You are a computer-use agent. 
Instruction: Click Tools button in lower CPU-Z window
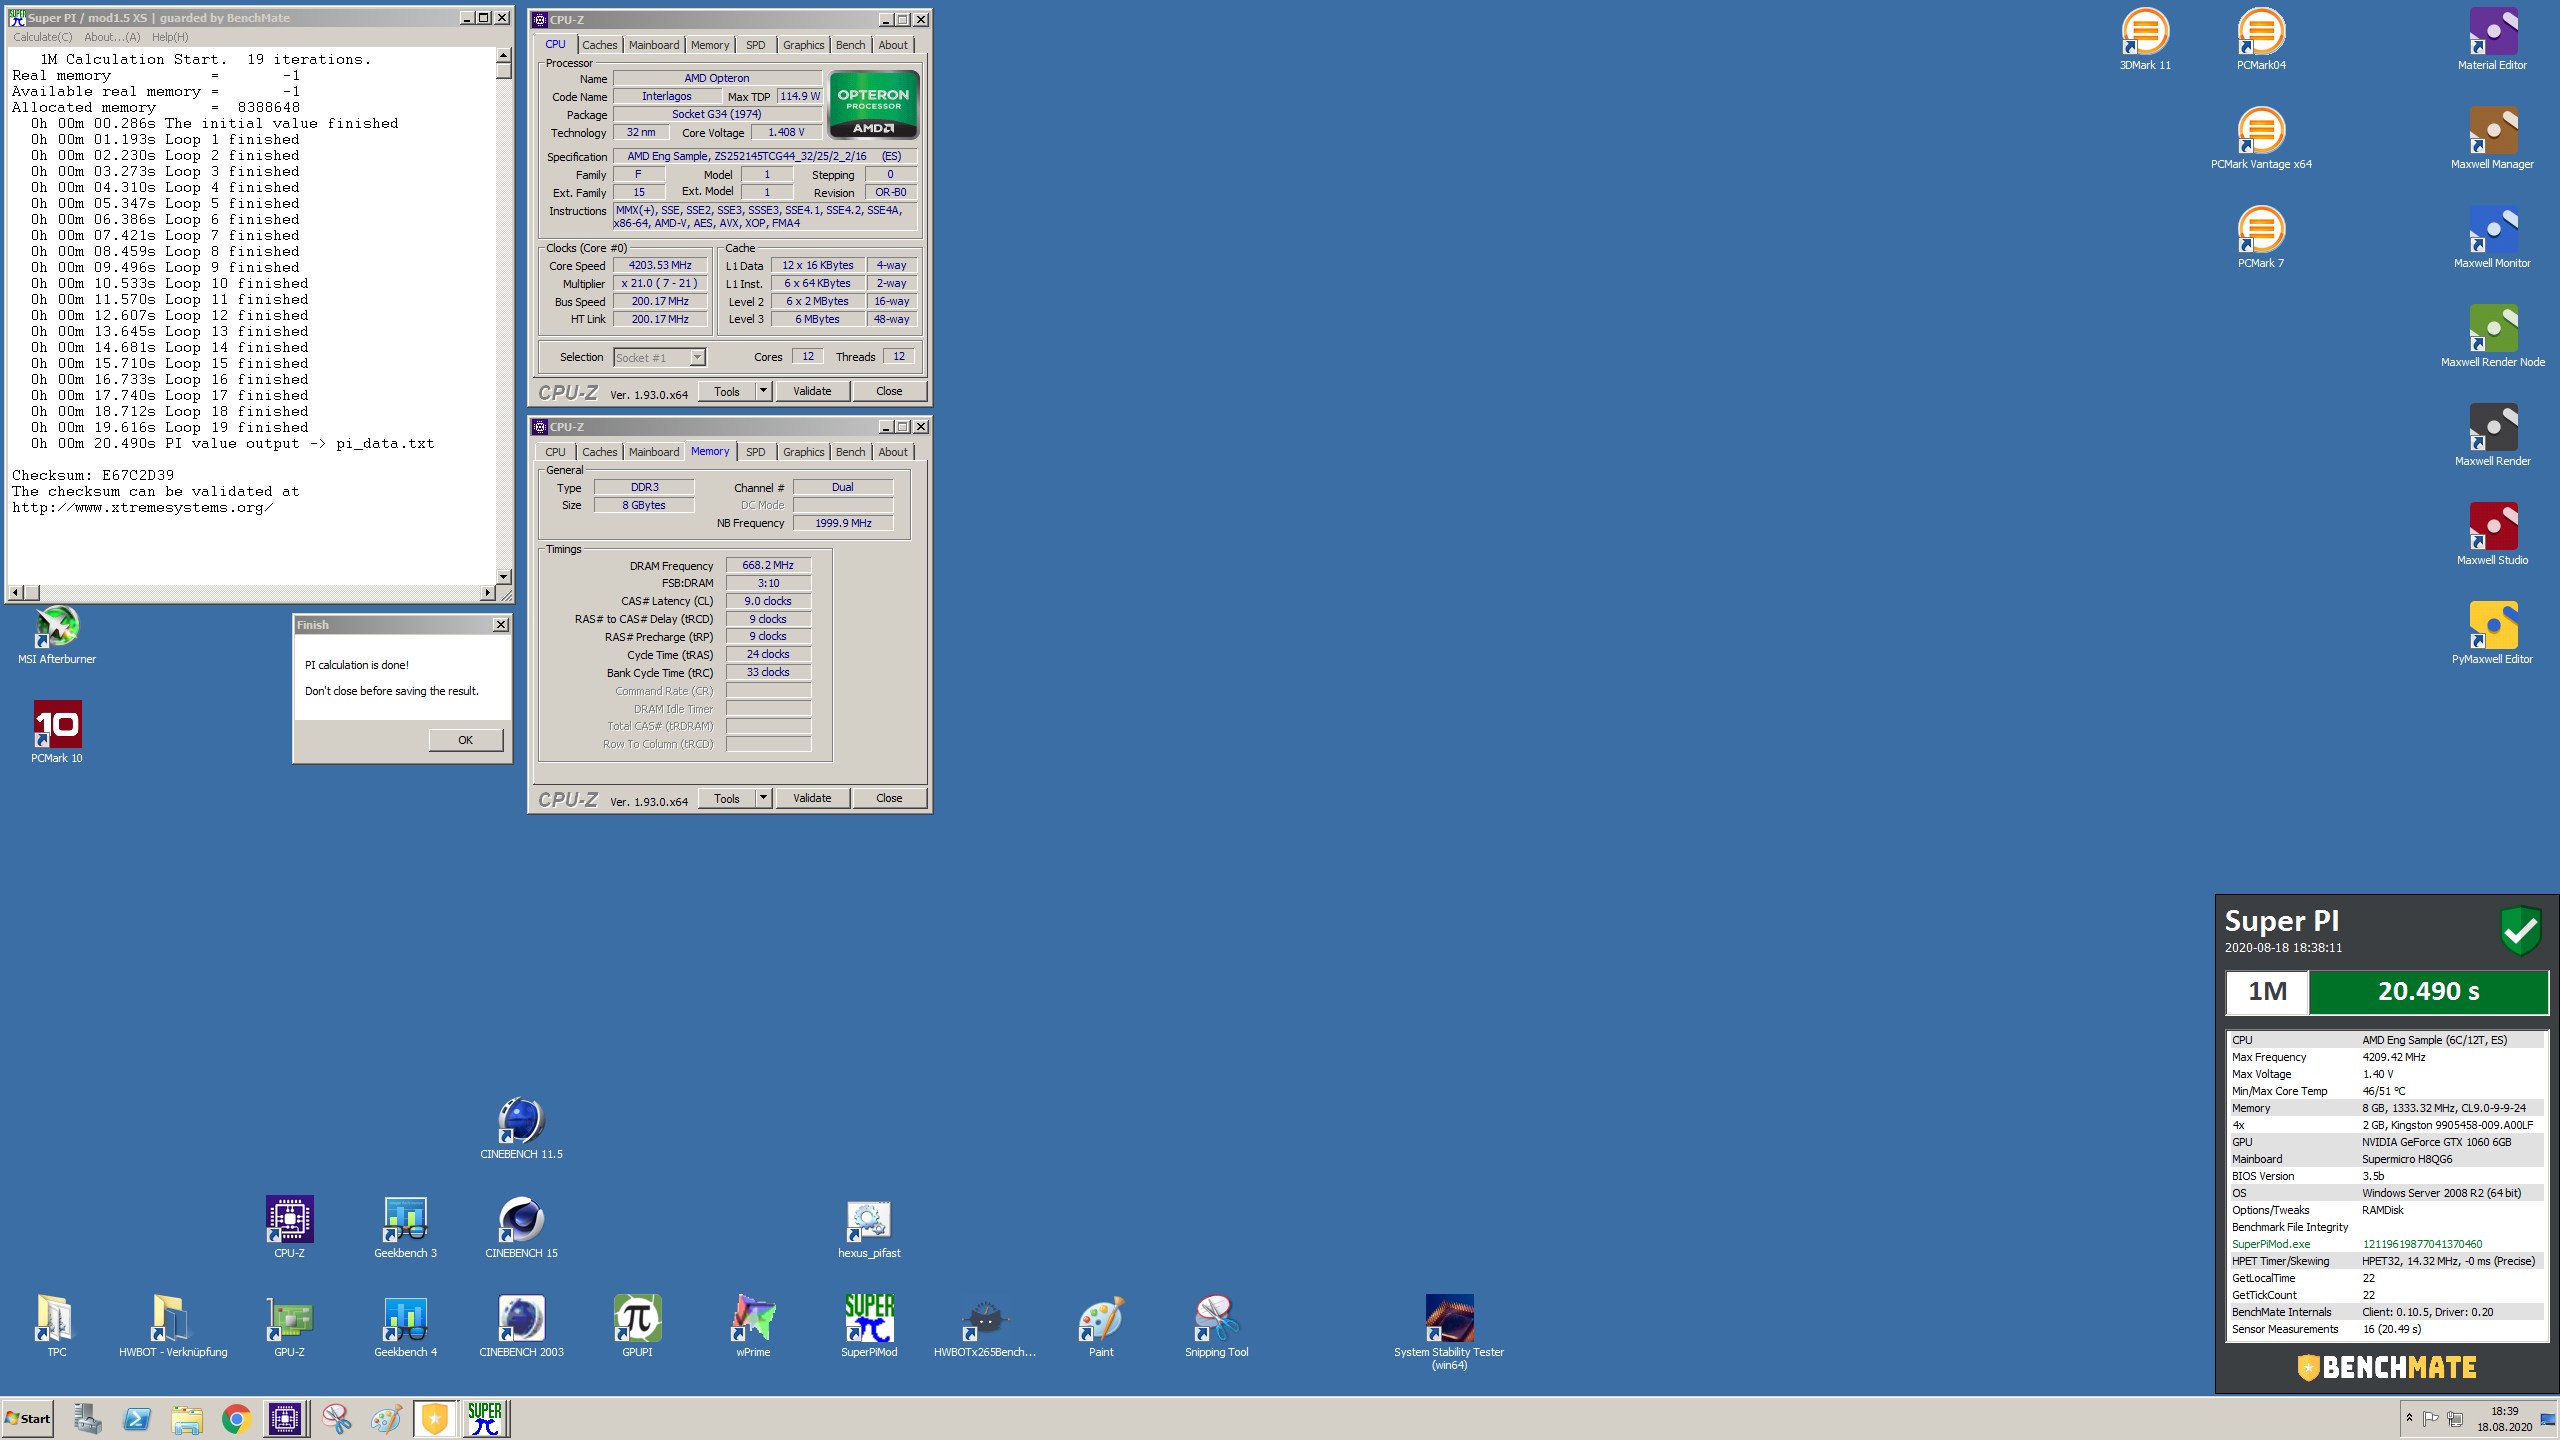(727, 798)
